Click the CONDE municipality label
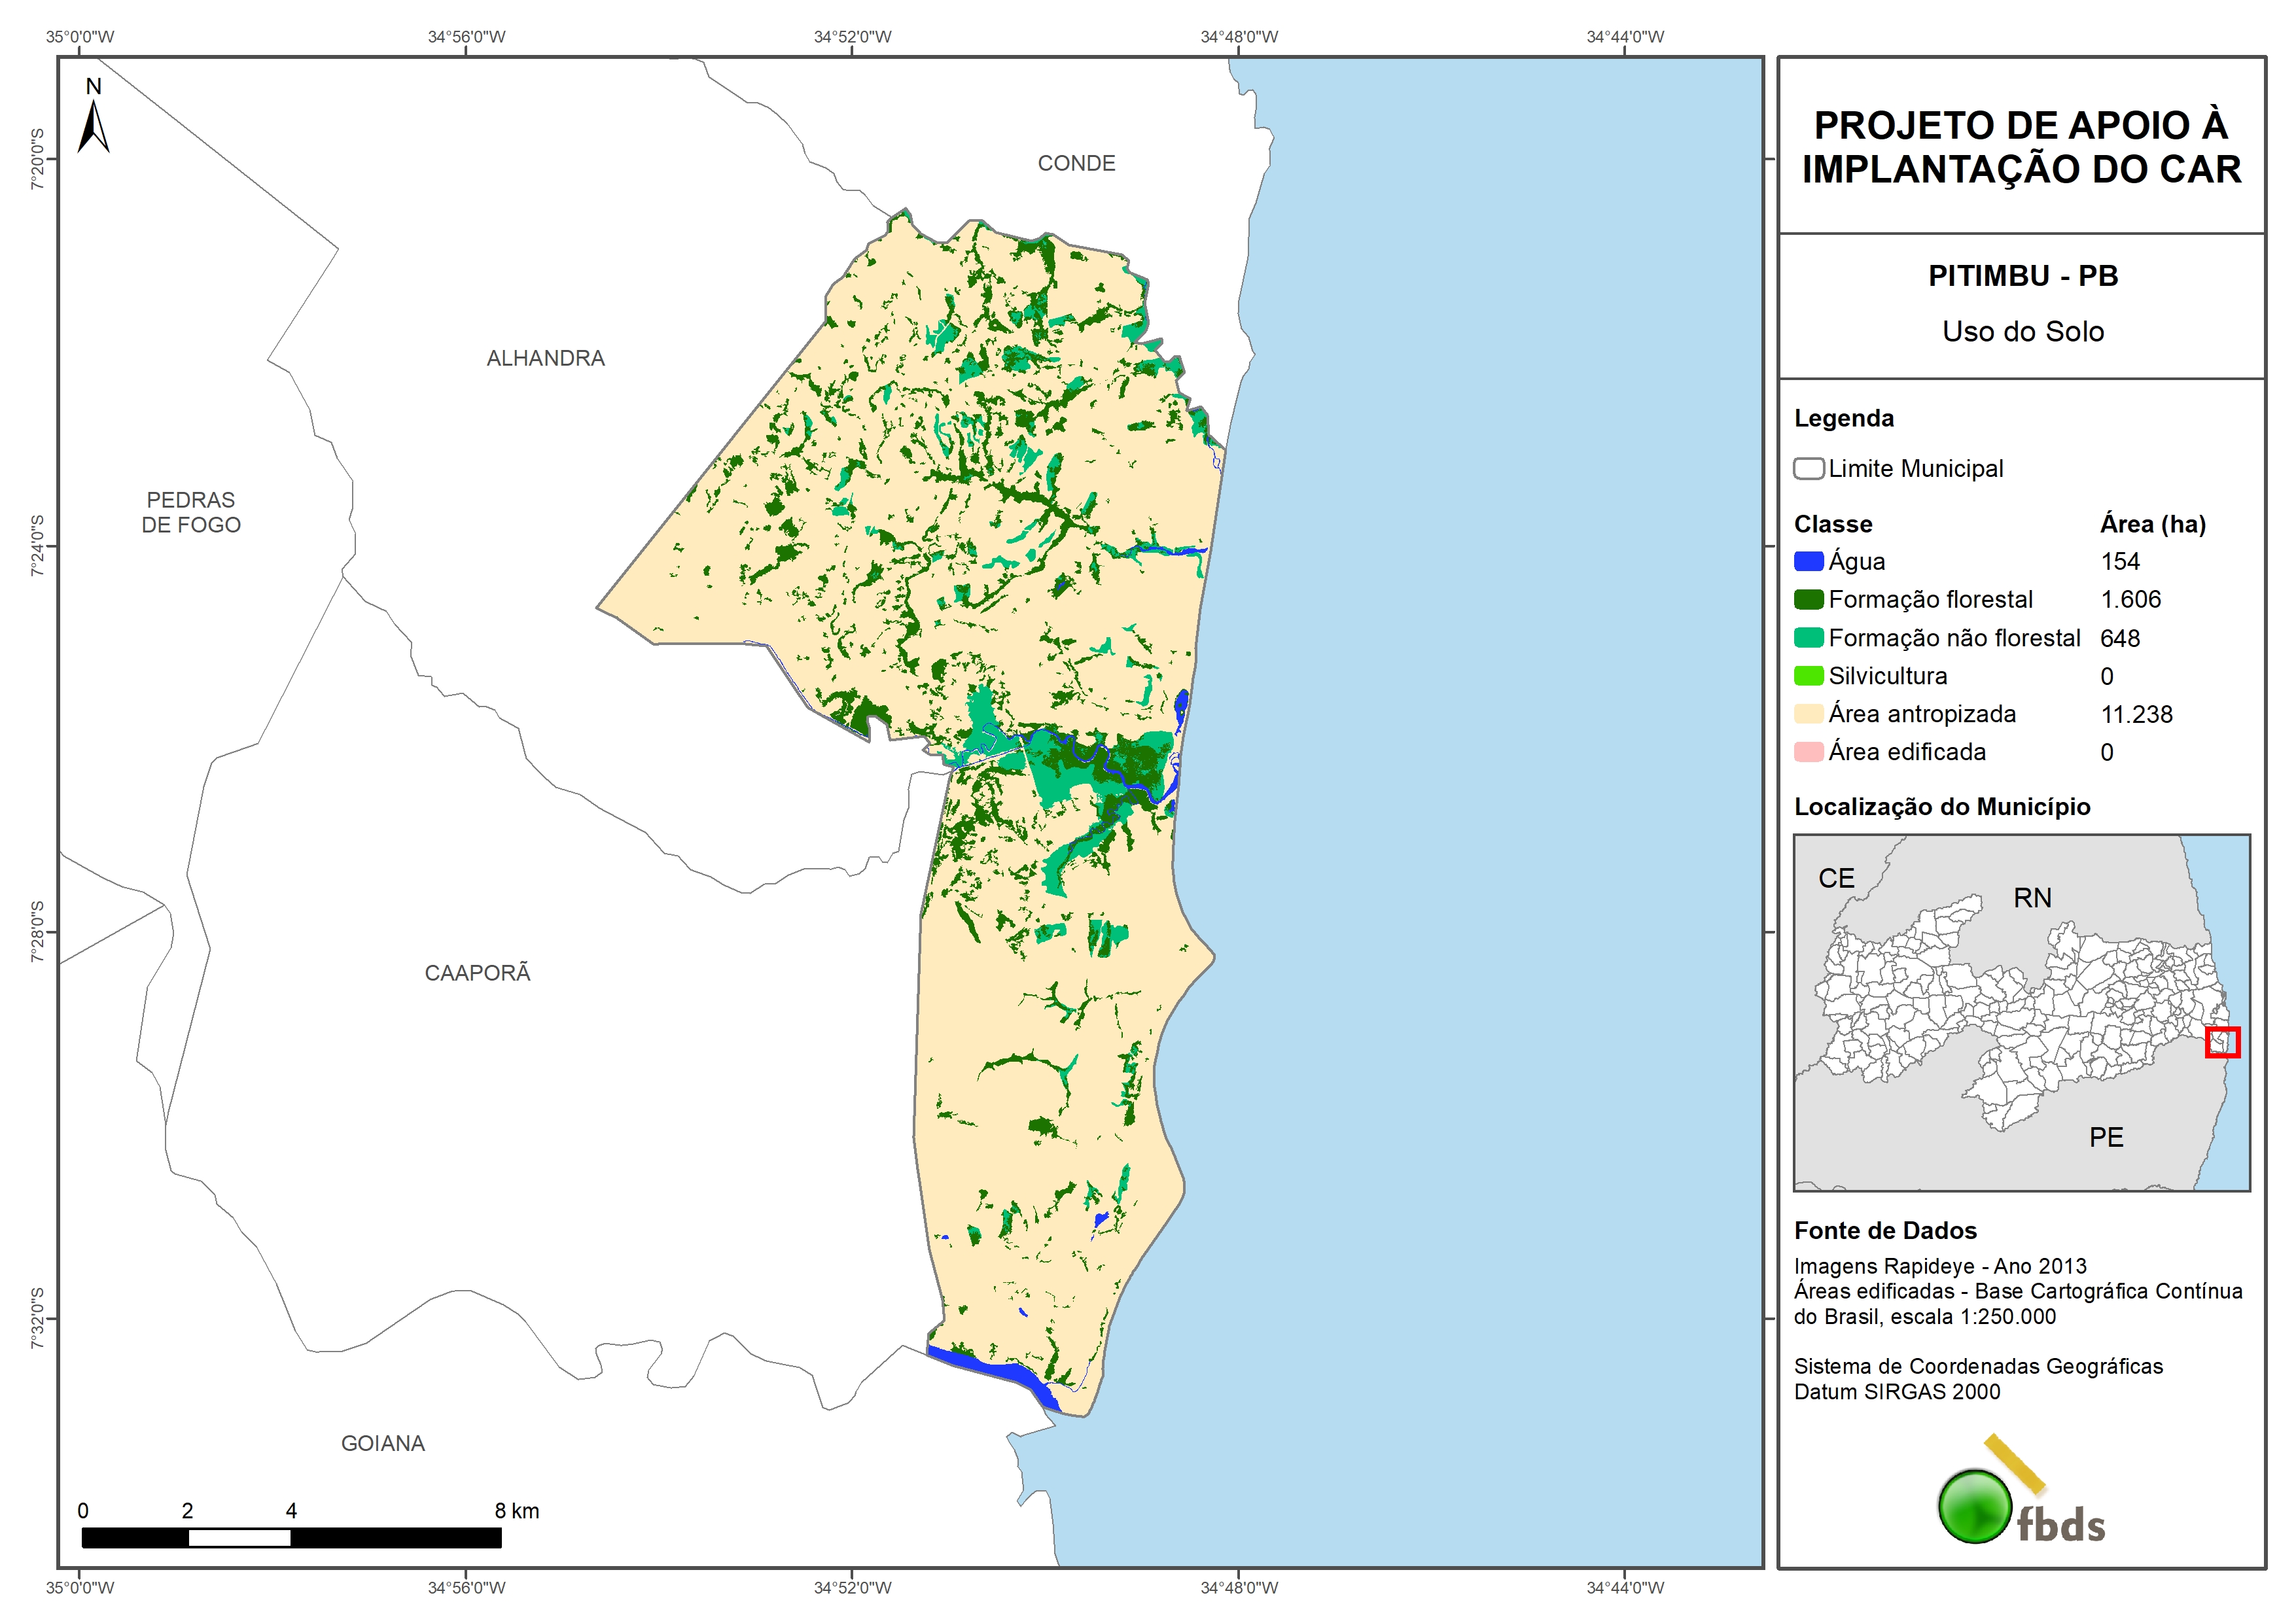 pos(1076,163)
